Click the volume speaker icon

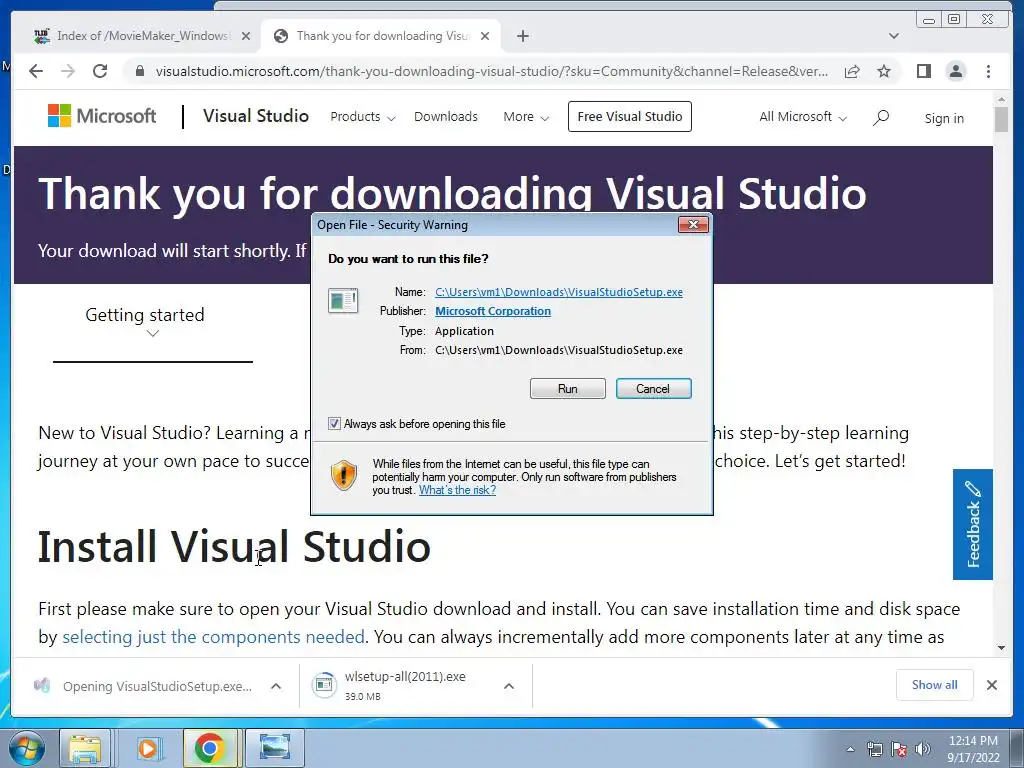[923, 750]
